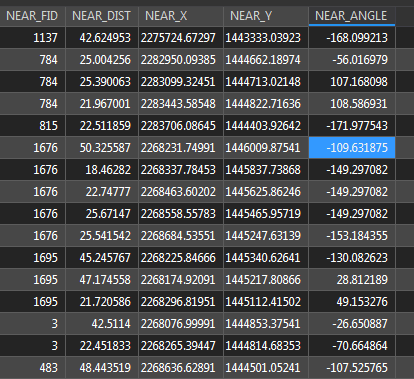Select NEAR_ANGLE value 28.812189
The height and width of the screenshot is (379, 414).
point(352,280)
